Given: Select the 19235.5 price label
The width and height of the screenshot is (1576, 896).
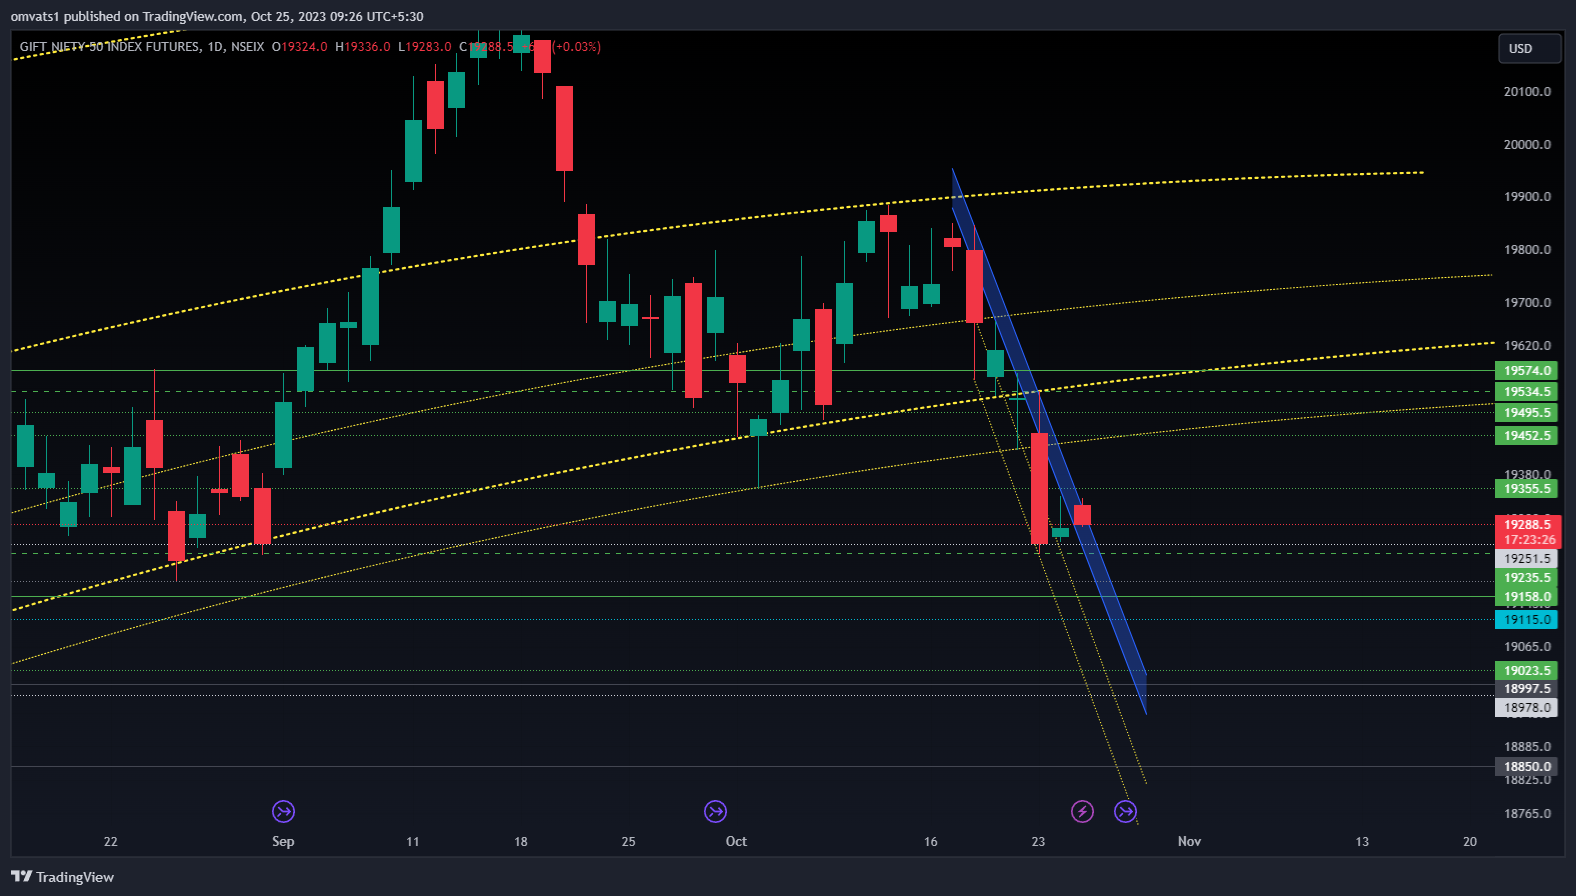Looking at the screenshot, I should click(x=1526, y=578).
